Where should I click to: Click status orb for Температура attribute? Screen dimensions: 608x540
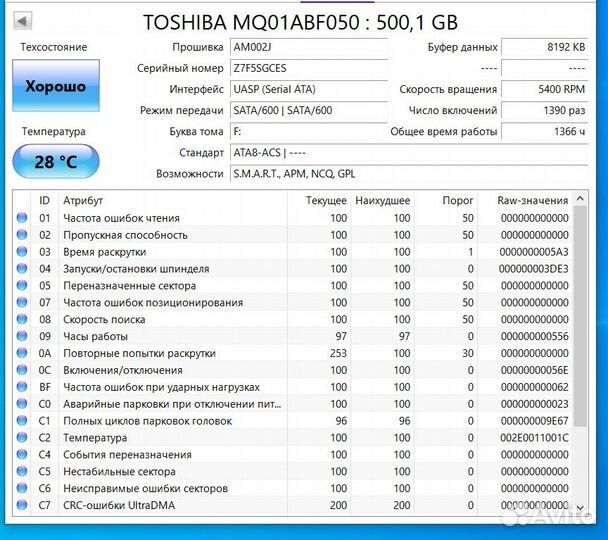(x=22, y=438)
